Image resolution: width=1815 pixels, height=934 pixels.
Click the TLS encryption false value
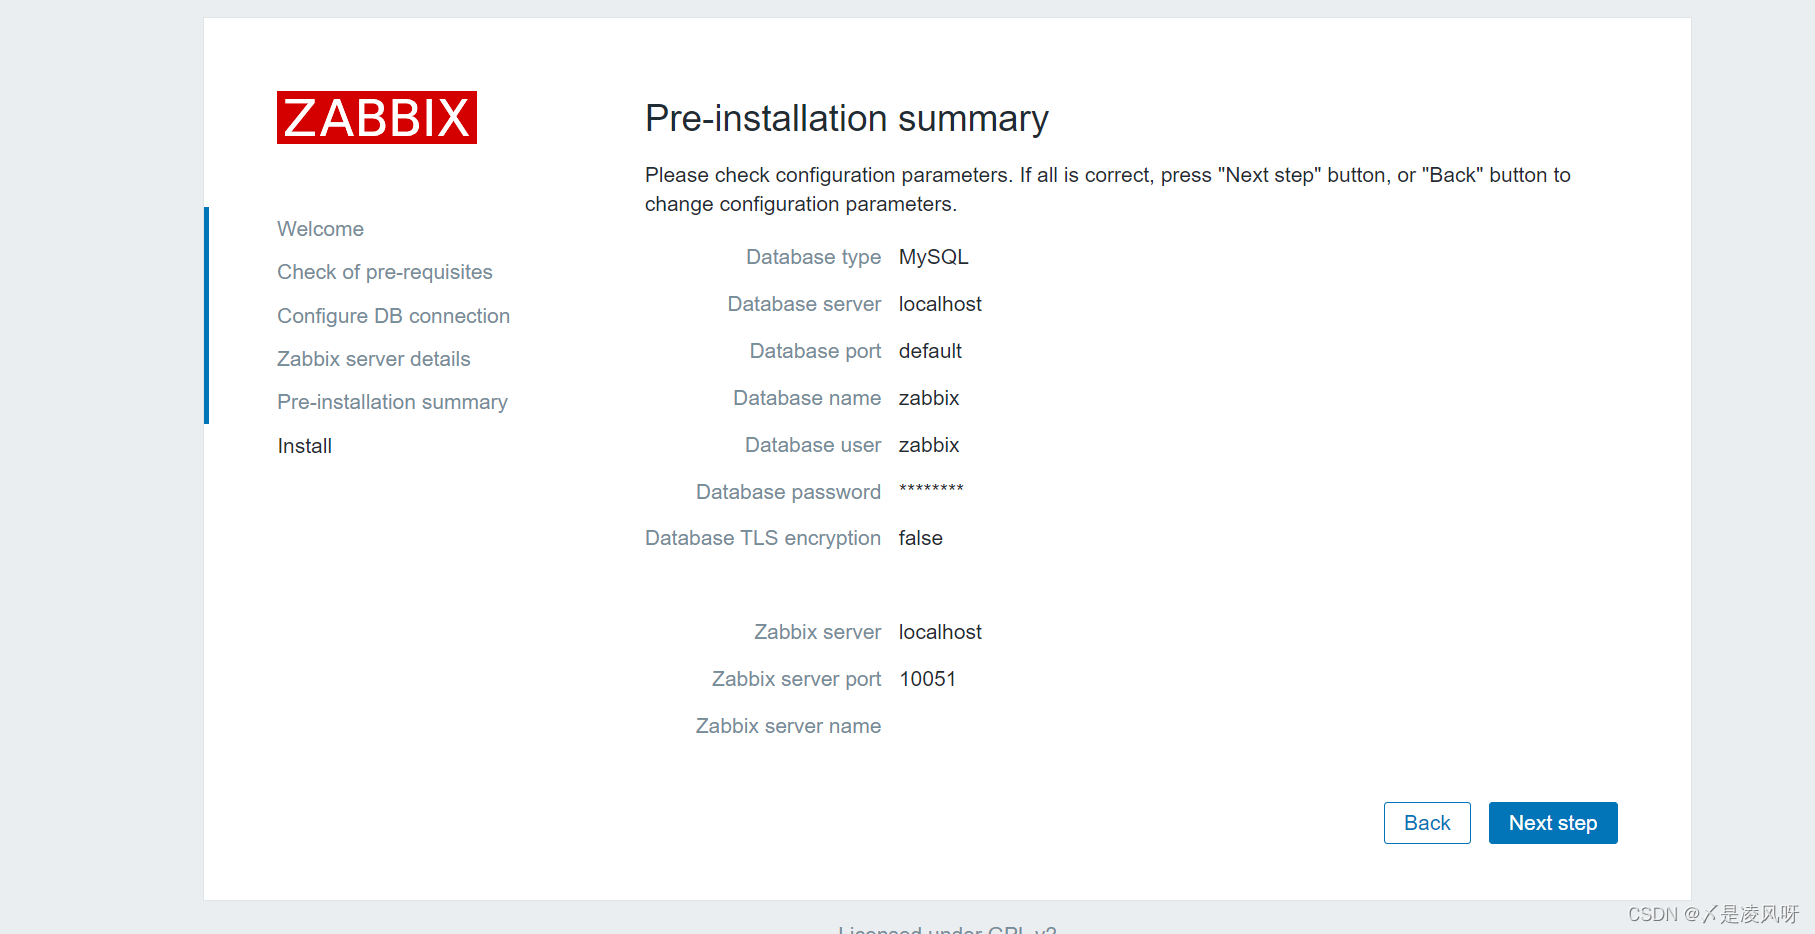[x=921, y=538]
